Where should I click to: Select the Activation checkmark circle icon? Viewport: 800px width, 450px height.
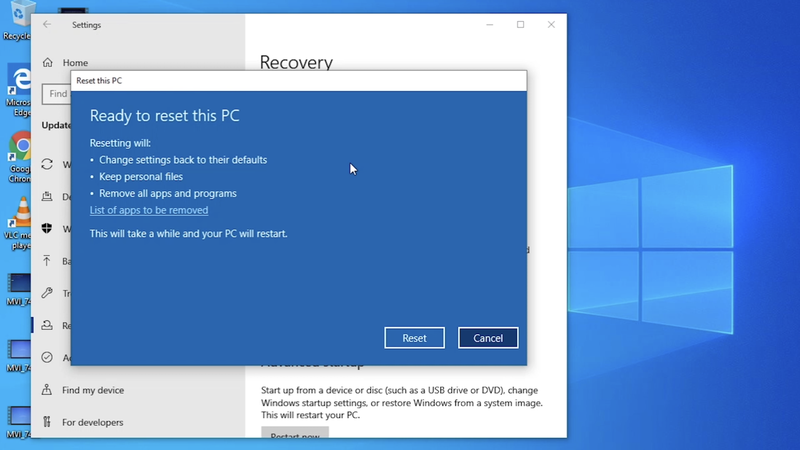point(47,357)
